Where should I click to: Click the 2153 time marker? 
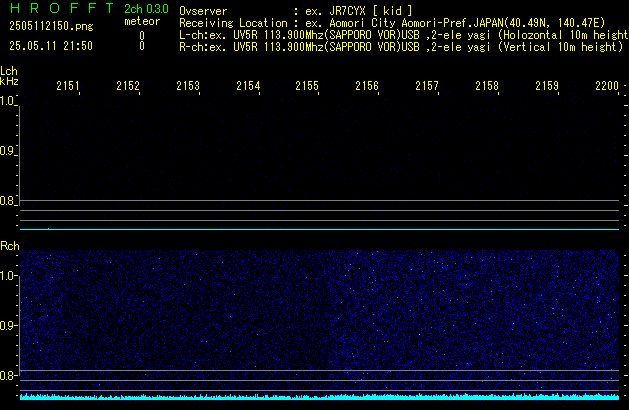188,86
